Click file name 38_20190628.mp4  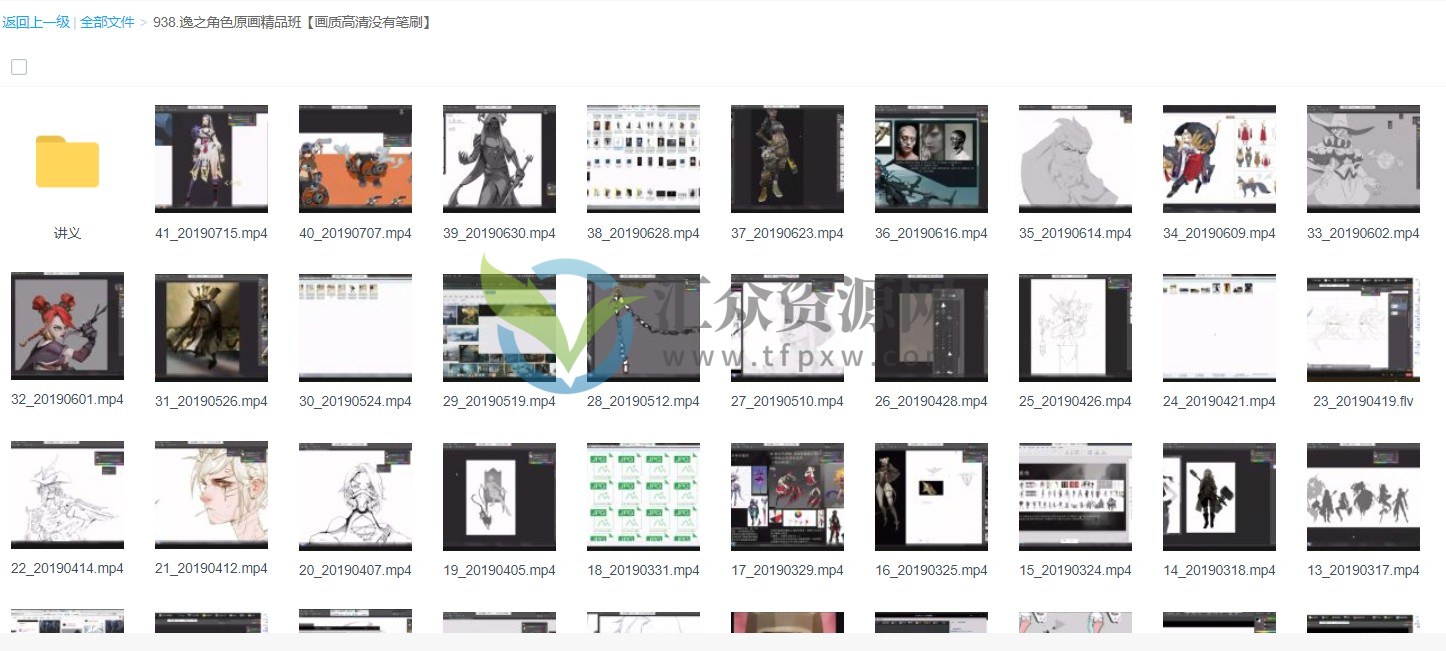(643, 233)
